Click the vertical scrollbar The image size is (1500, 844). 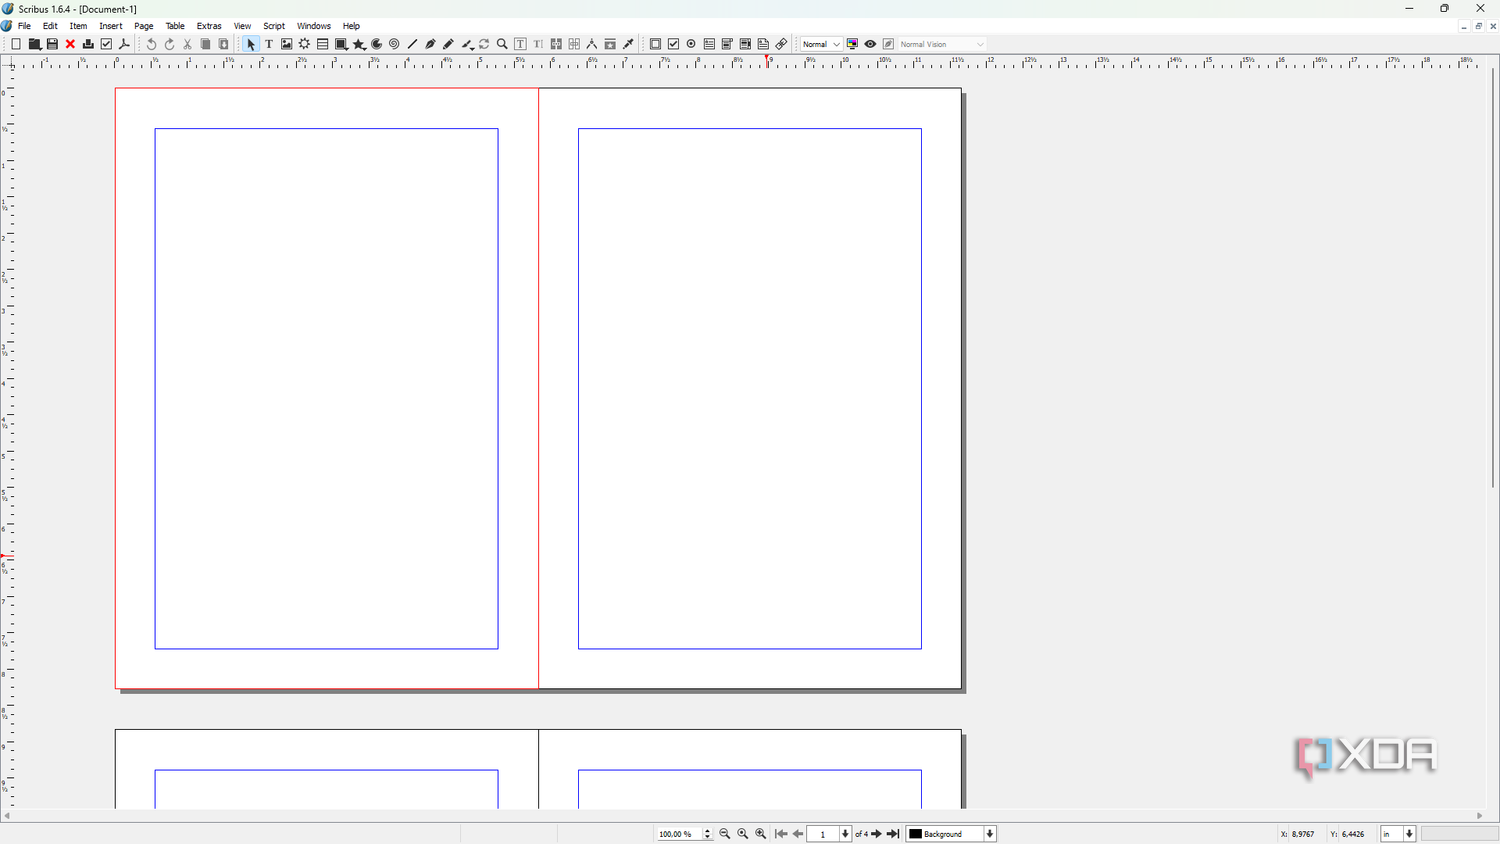[x=1493, y=278]
